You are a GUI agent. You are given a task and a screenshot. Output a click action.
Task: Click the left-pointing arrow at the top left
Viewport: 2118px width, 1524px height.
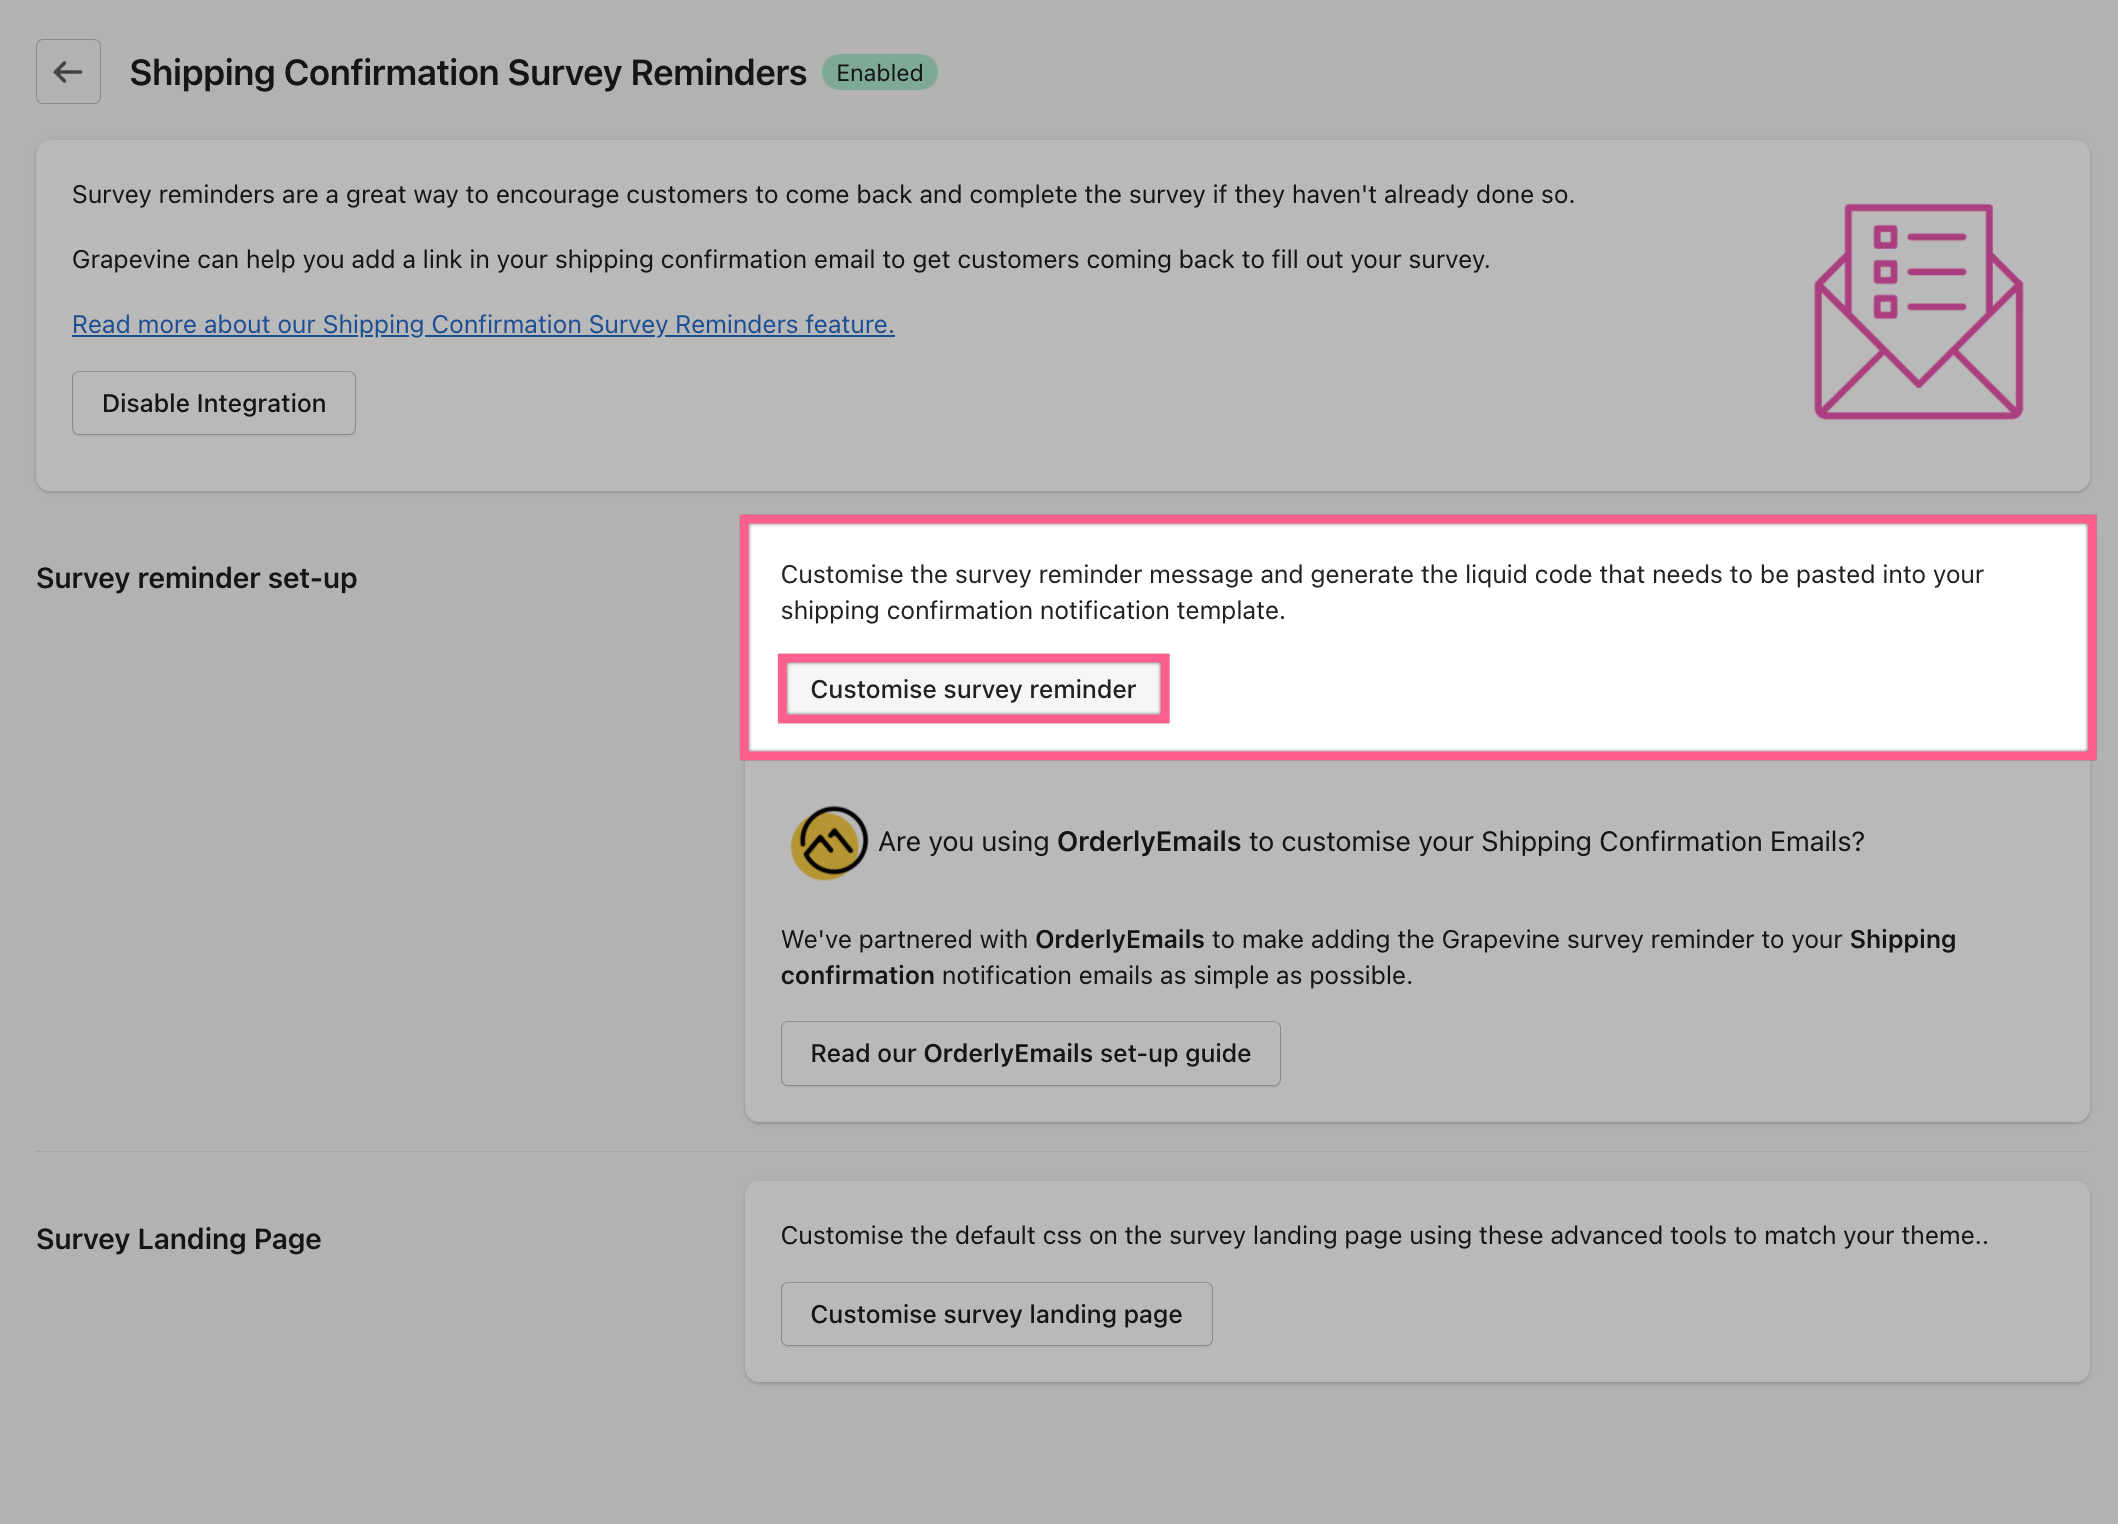coord(68,71)
